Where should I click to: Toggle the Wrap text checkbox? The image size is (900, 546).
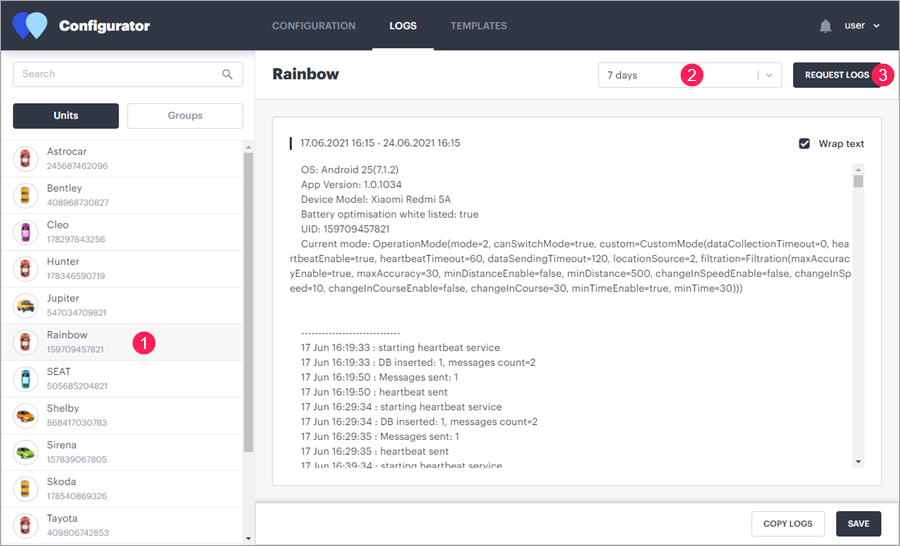pyautogui.click(x=804, y=144)
